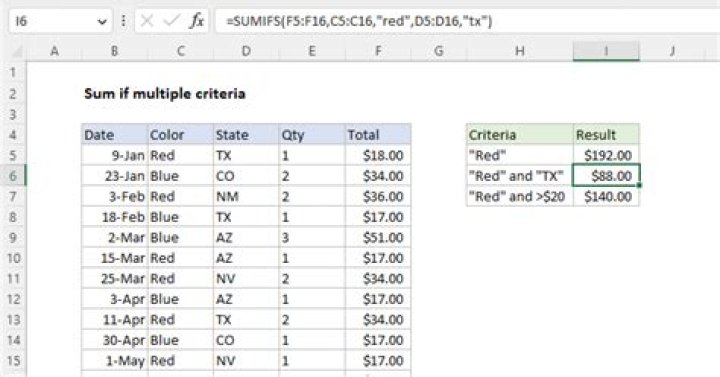
Task: Click the date cell 30-Apr
Action: [x=115, y=340]
